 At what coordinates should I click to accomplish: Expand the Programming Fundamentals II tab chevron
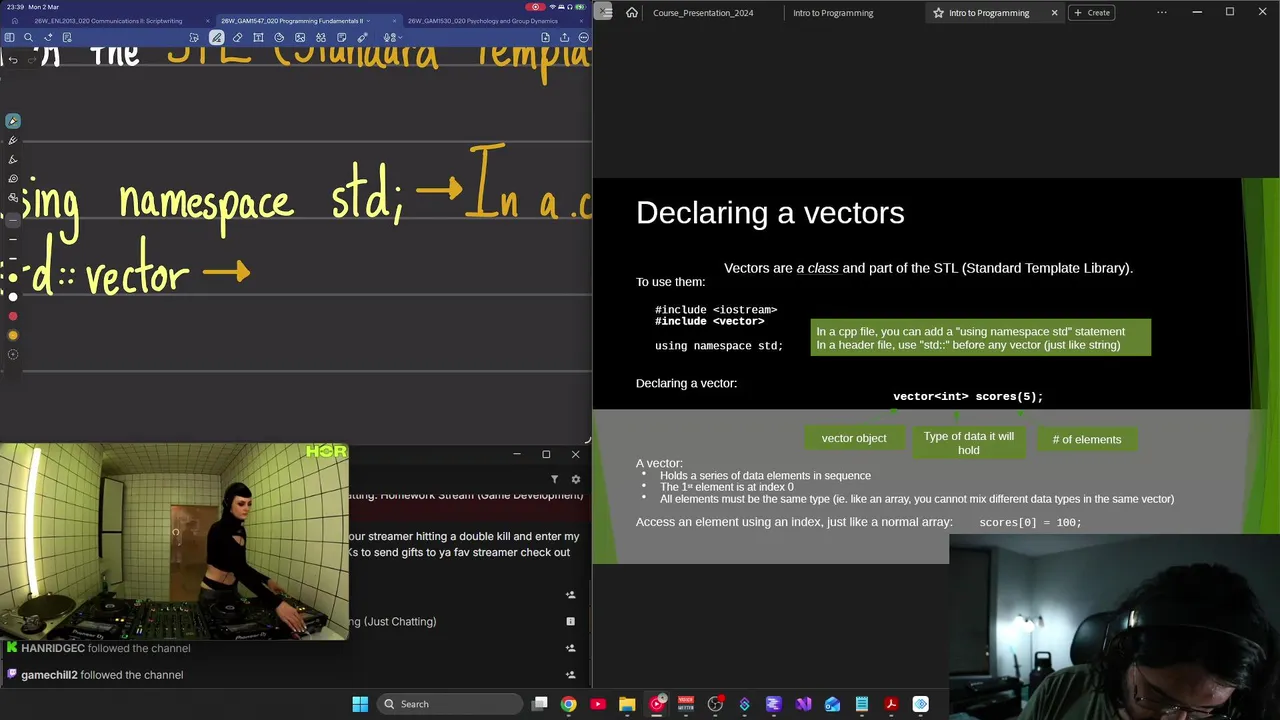coord(368,21)
